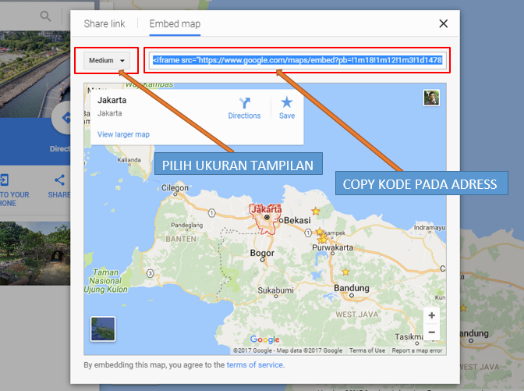The image size is (524, 391).
Task: Switch to the Share link tab
Action: [x=104, y=24]
